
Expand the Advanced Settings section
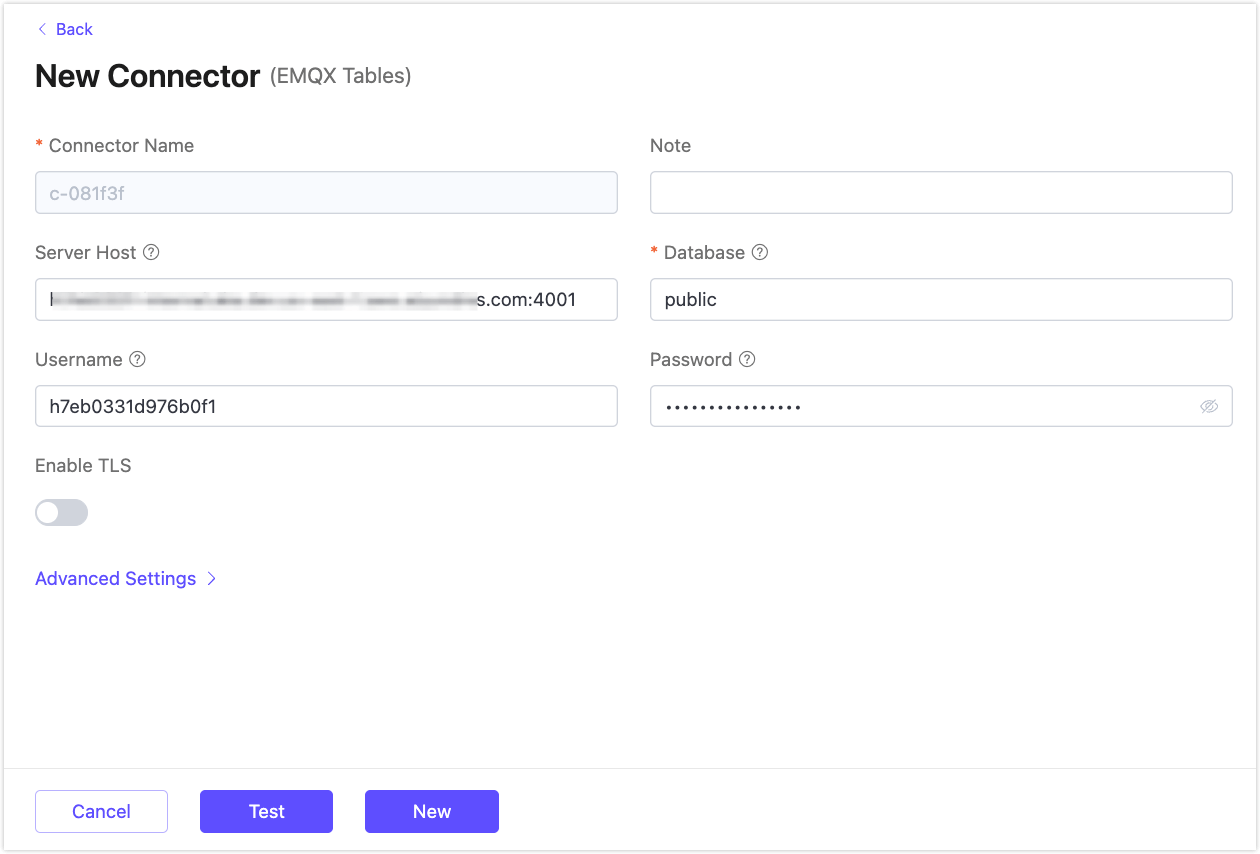pos(116,579)
